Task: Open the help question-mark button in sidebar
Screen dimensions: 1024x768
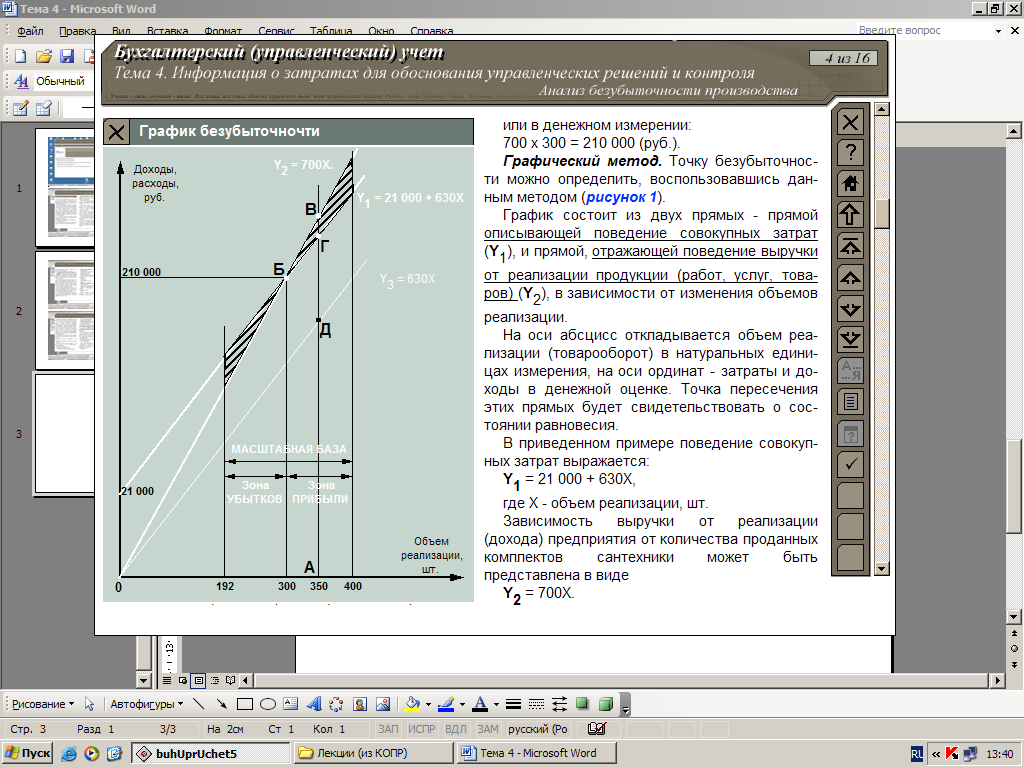Action: (850, 153)
